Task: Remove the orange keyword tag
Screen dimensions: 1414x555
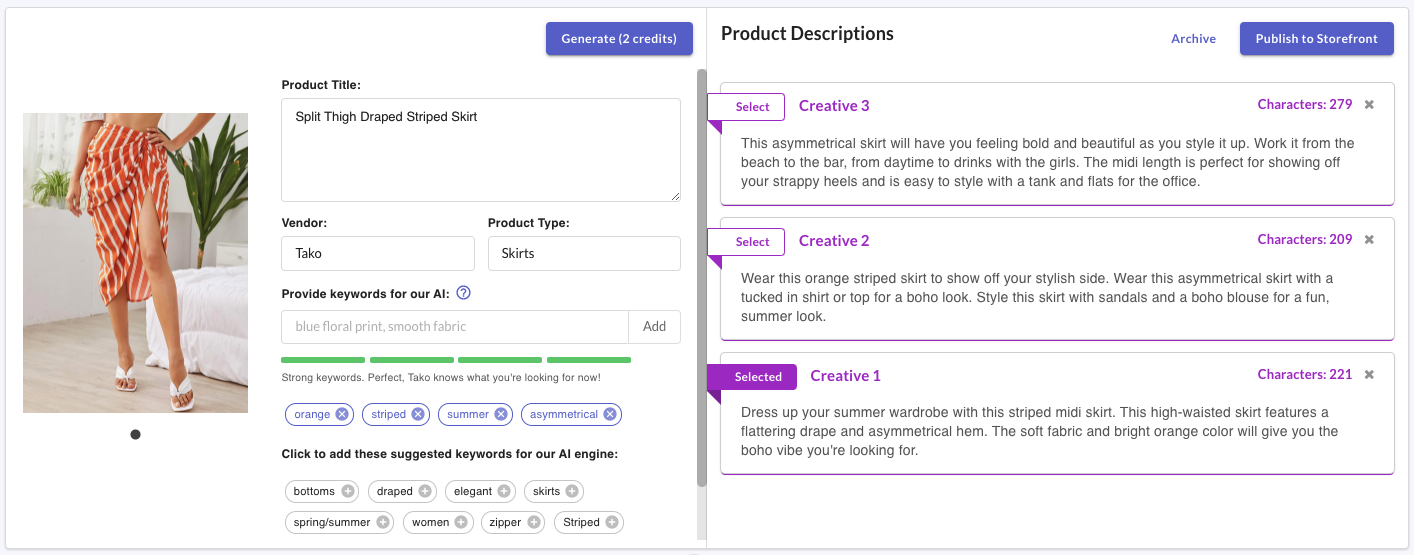Action: (342, 414)
